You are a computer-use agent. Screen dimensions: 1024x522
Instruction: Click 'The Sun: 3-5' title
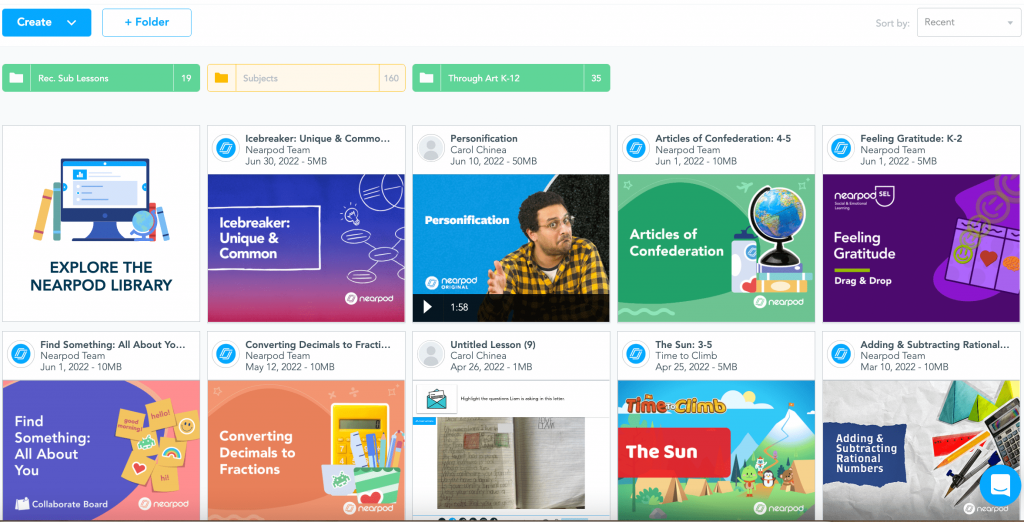click(x=682, y=344)
